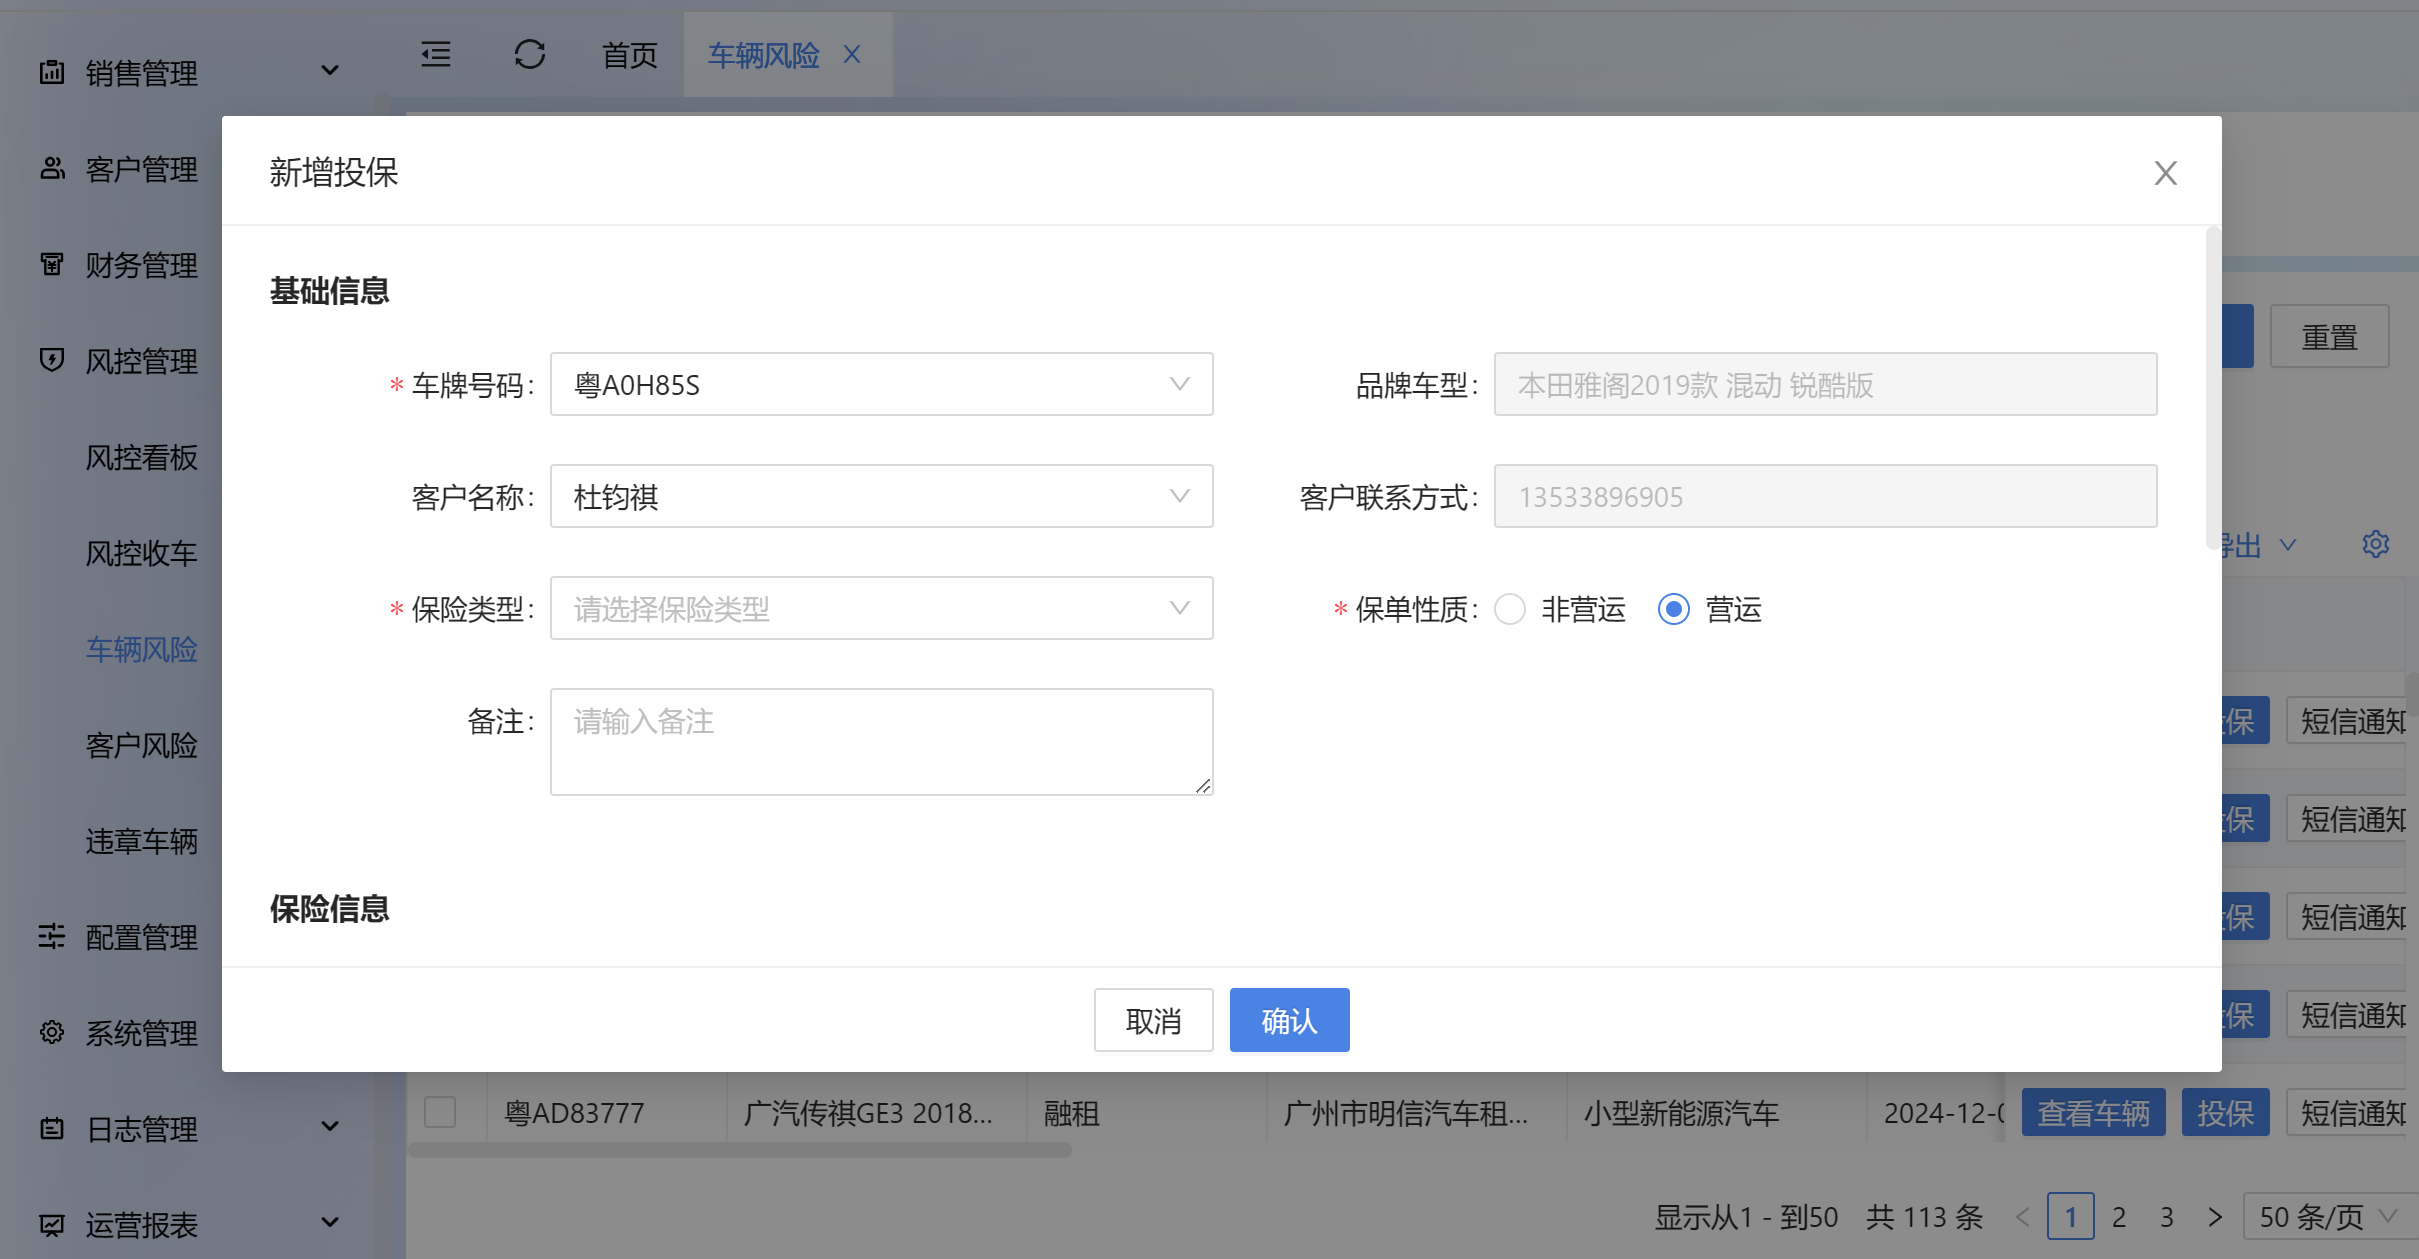Click the 风控管理 shield icon
This screenshot has height=1259, width=2419.
coord(52,360)
